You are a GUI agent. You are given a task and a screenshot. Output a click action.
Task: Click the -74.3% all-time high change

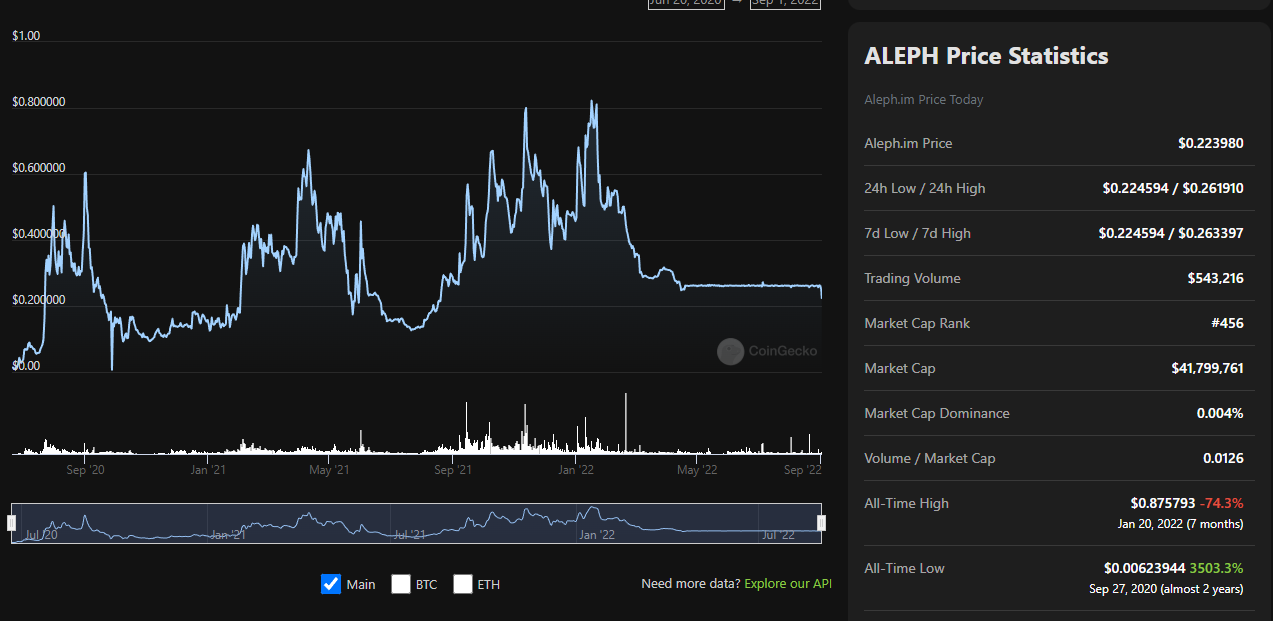tap(1221, 503)
